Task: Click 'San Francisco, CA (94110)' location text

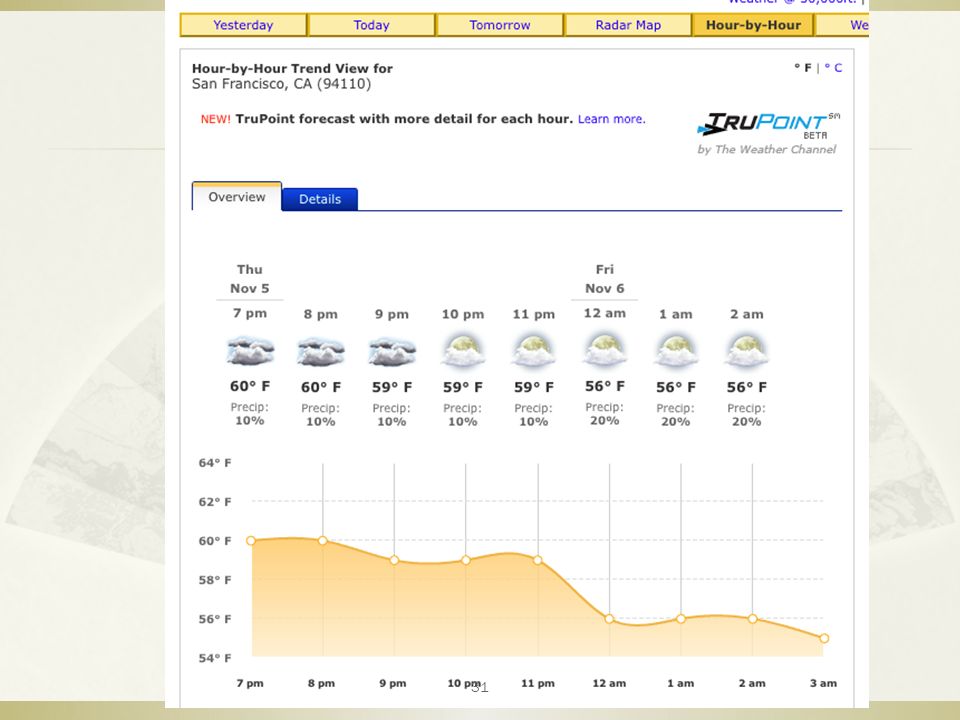Action: [282, 84]
